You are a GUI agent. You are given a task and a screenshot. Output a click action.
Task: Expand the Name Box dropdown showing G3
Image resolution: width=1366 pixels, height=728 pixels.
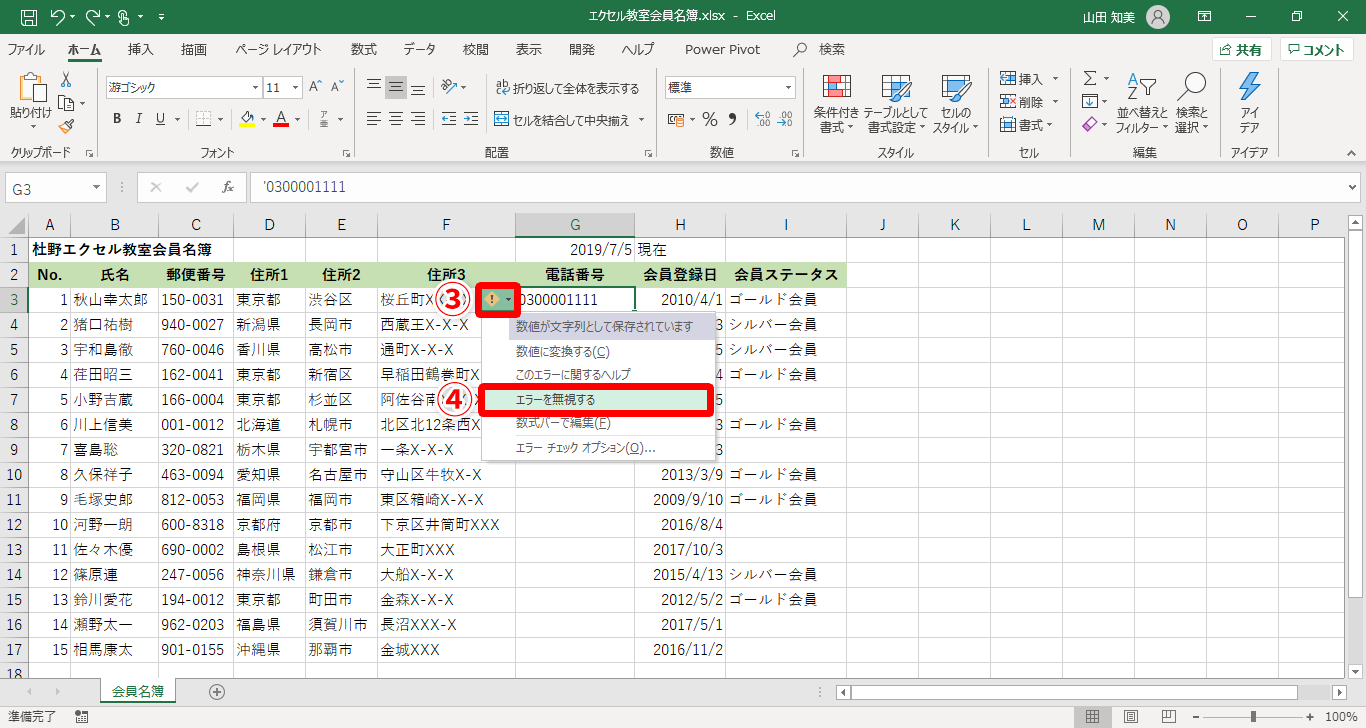[x=96, y=187]
